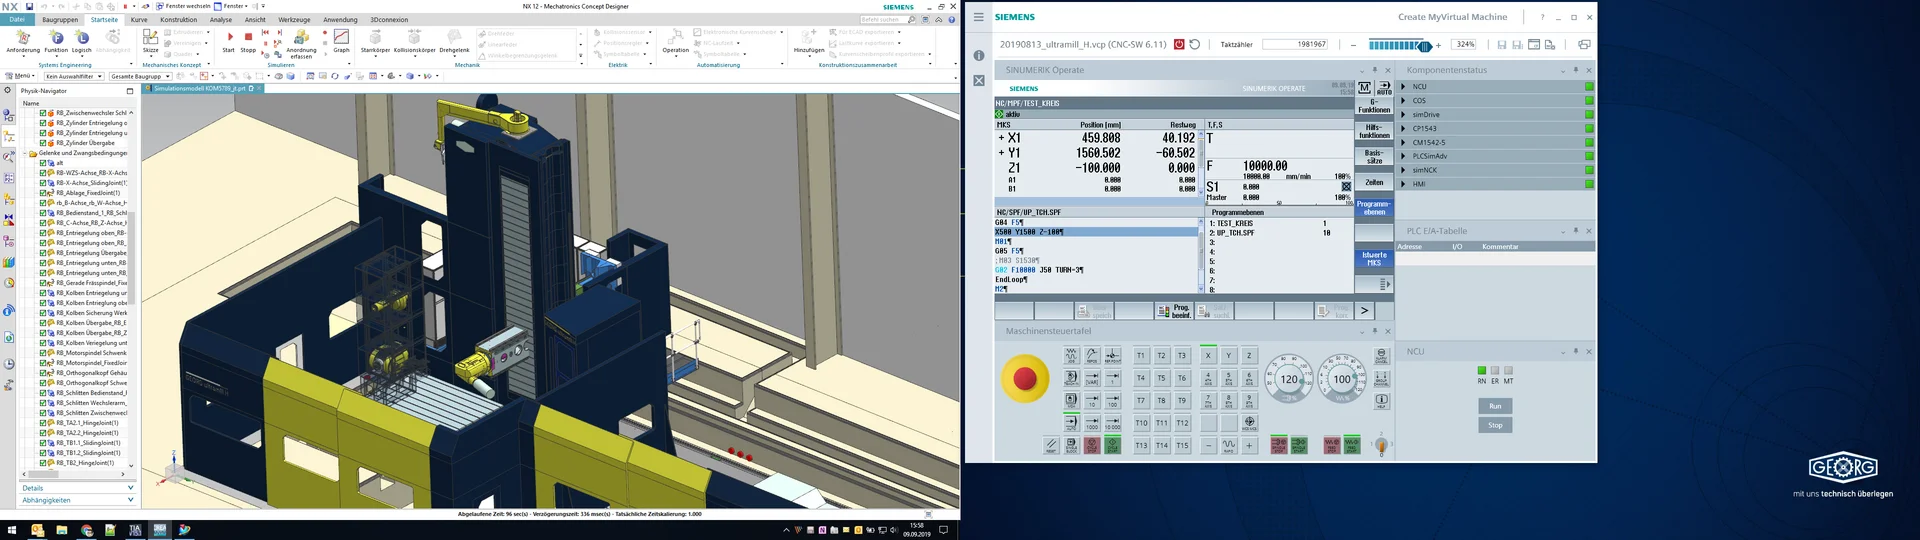The width and height of the screenshot is (1920, 540).
Task: Click the green SPINDLE START key
Action: [1299, 445]
